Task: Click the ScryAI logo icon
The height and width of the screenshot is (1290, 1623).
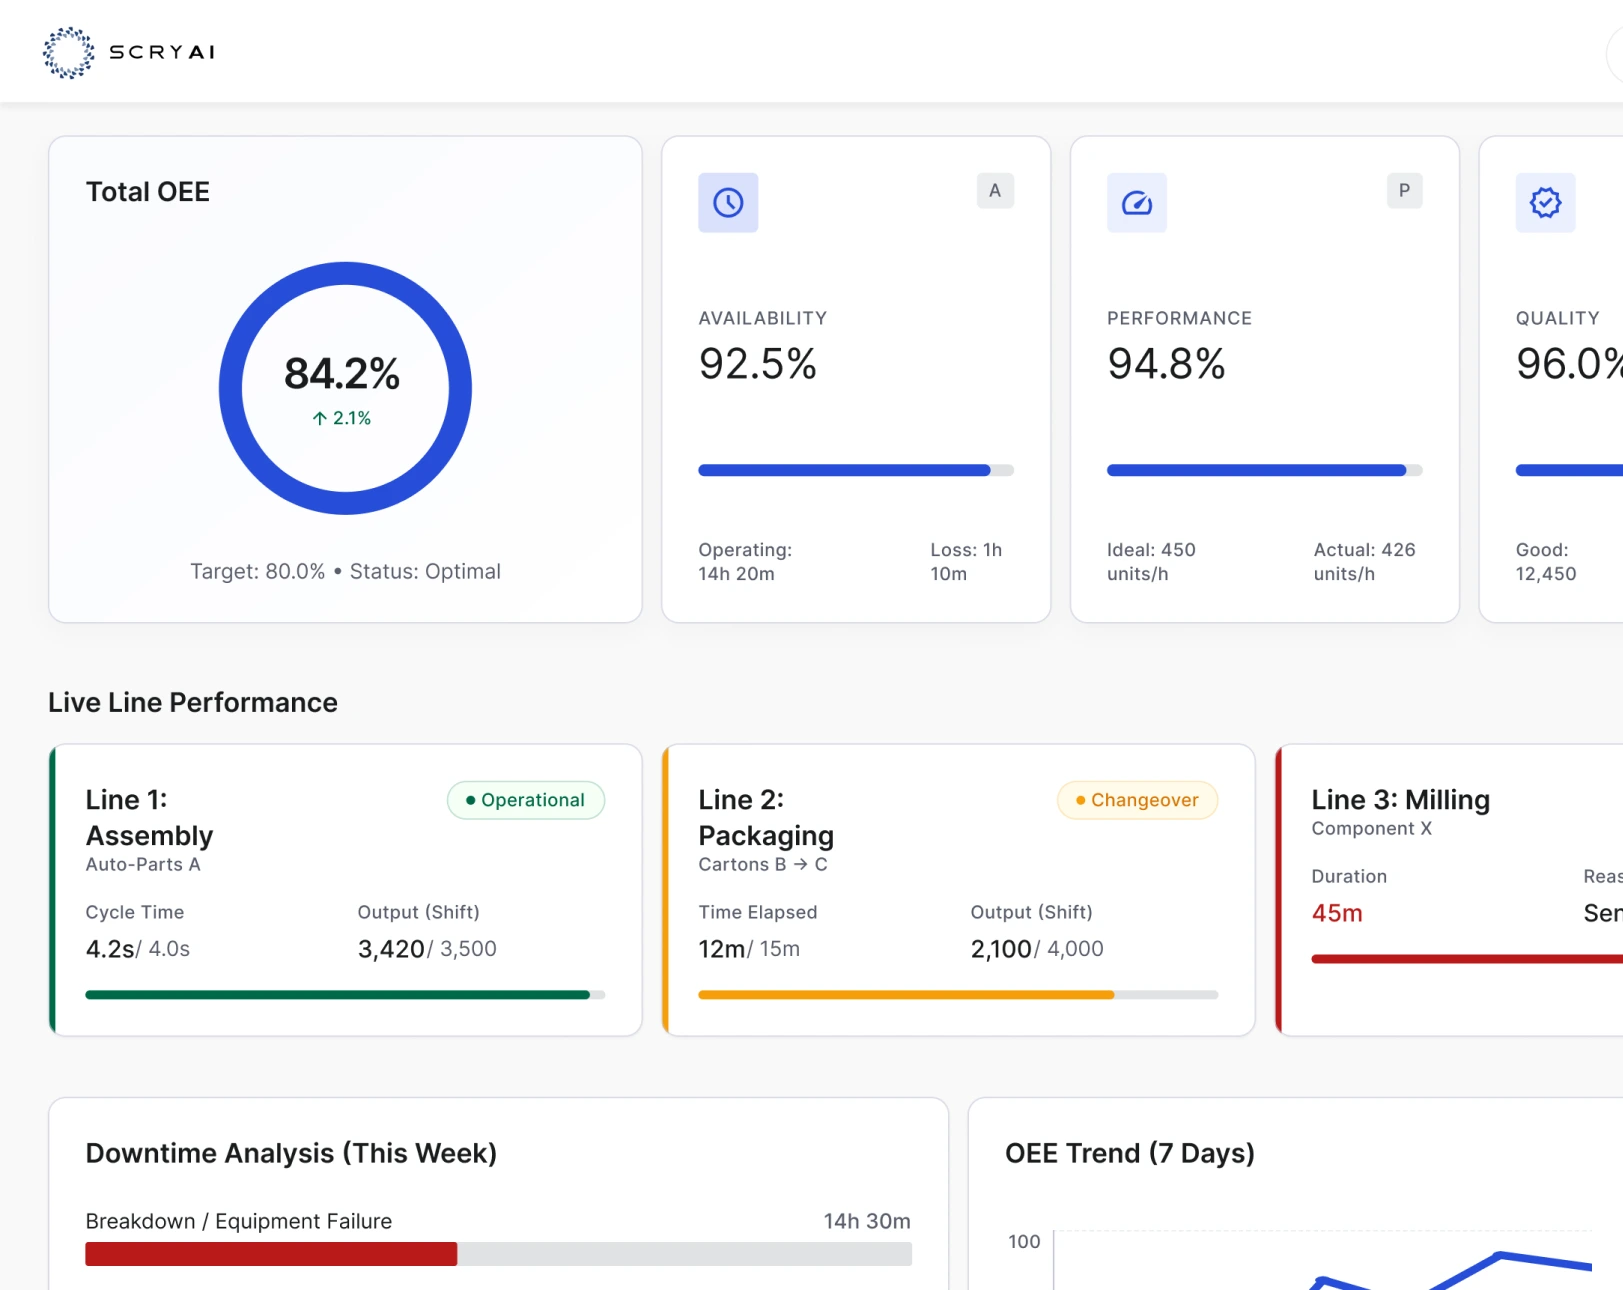Action: tap(69, 52)
